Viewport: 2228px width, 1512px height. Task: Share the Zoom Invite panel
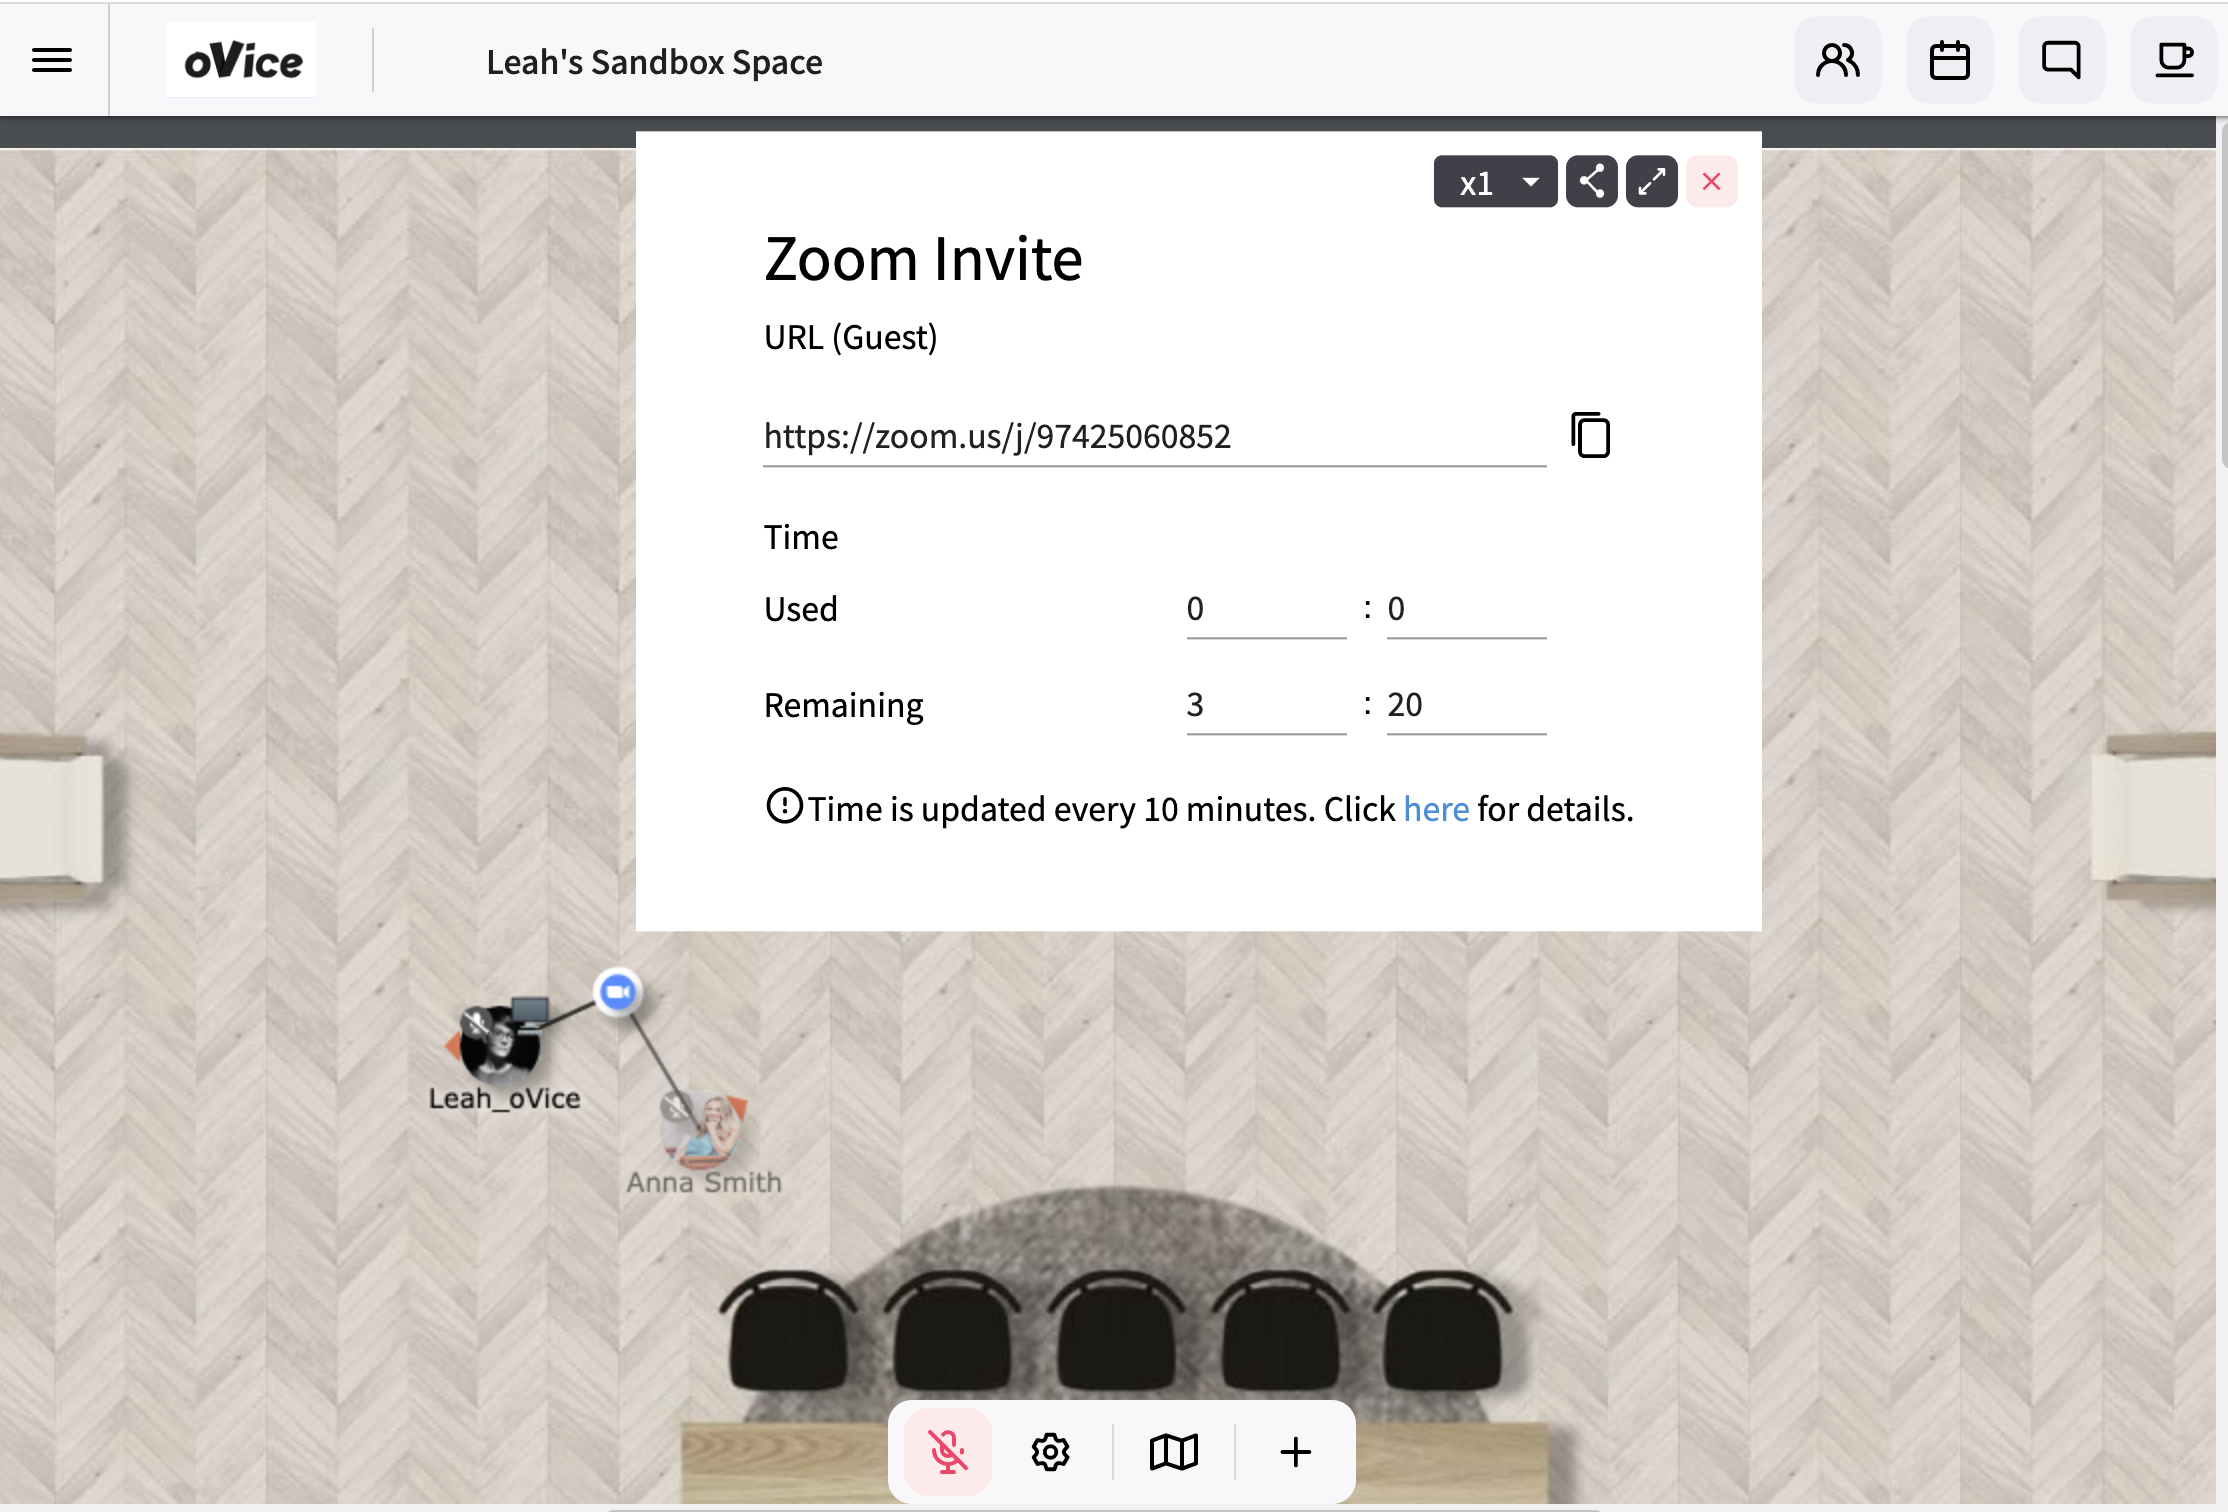pos(1591,182)
